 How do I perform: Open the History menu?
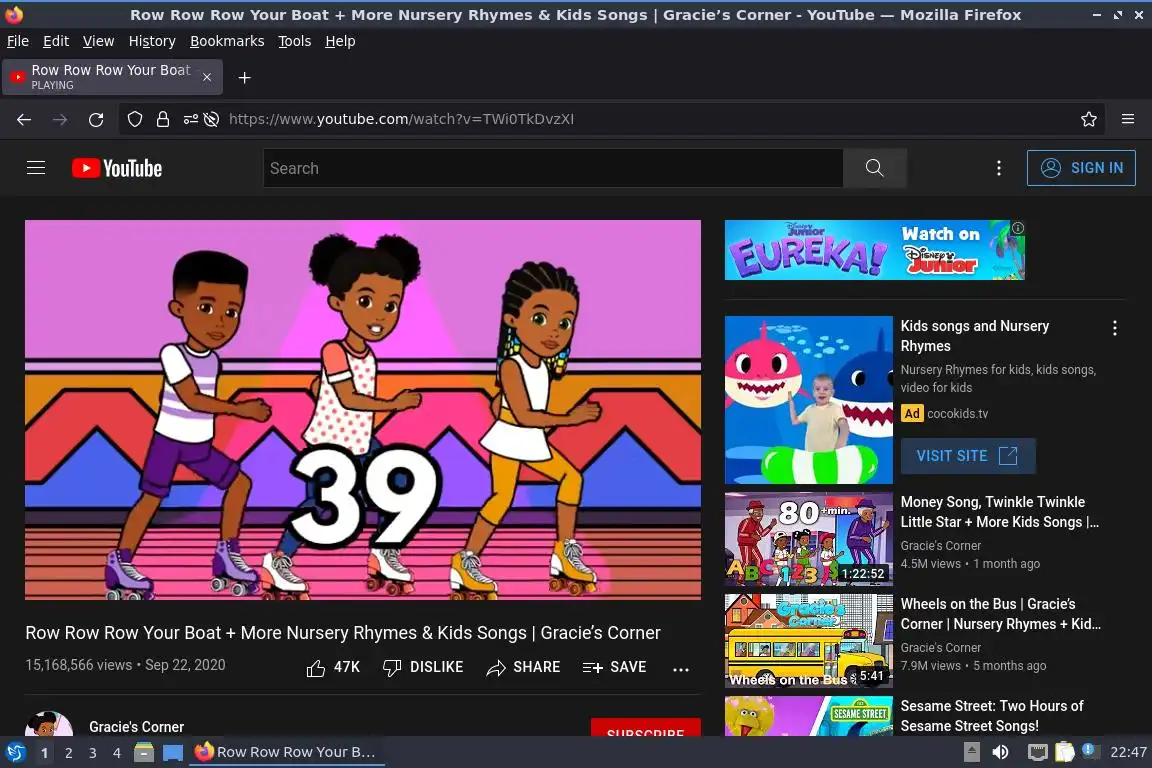[152, 41]
